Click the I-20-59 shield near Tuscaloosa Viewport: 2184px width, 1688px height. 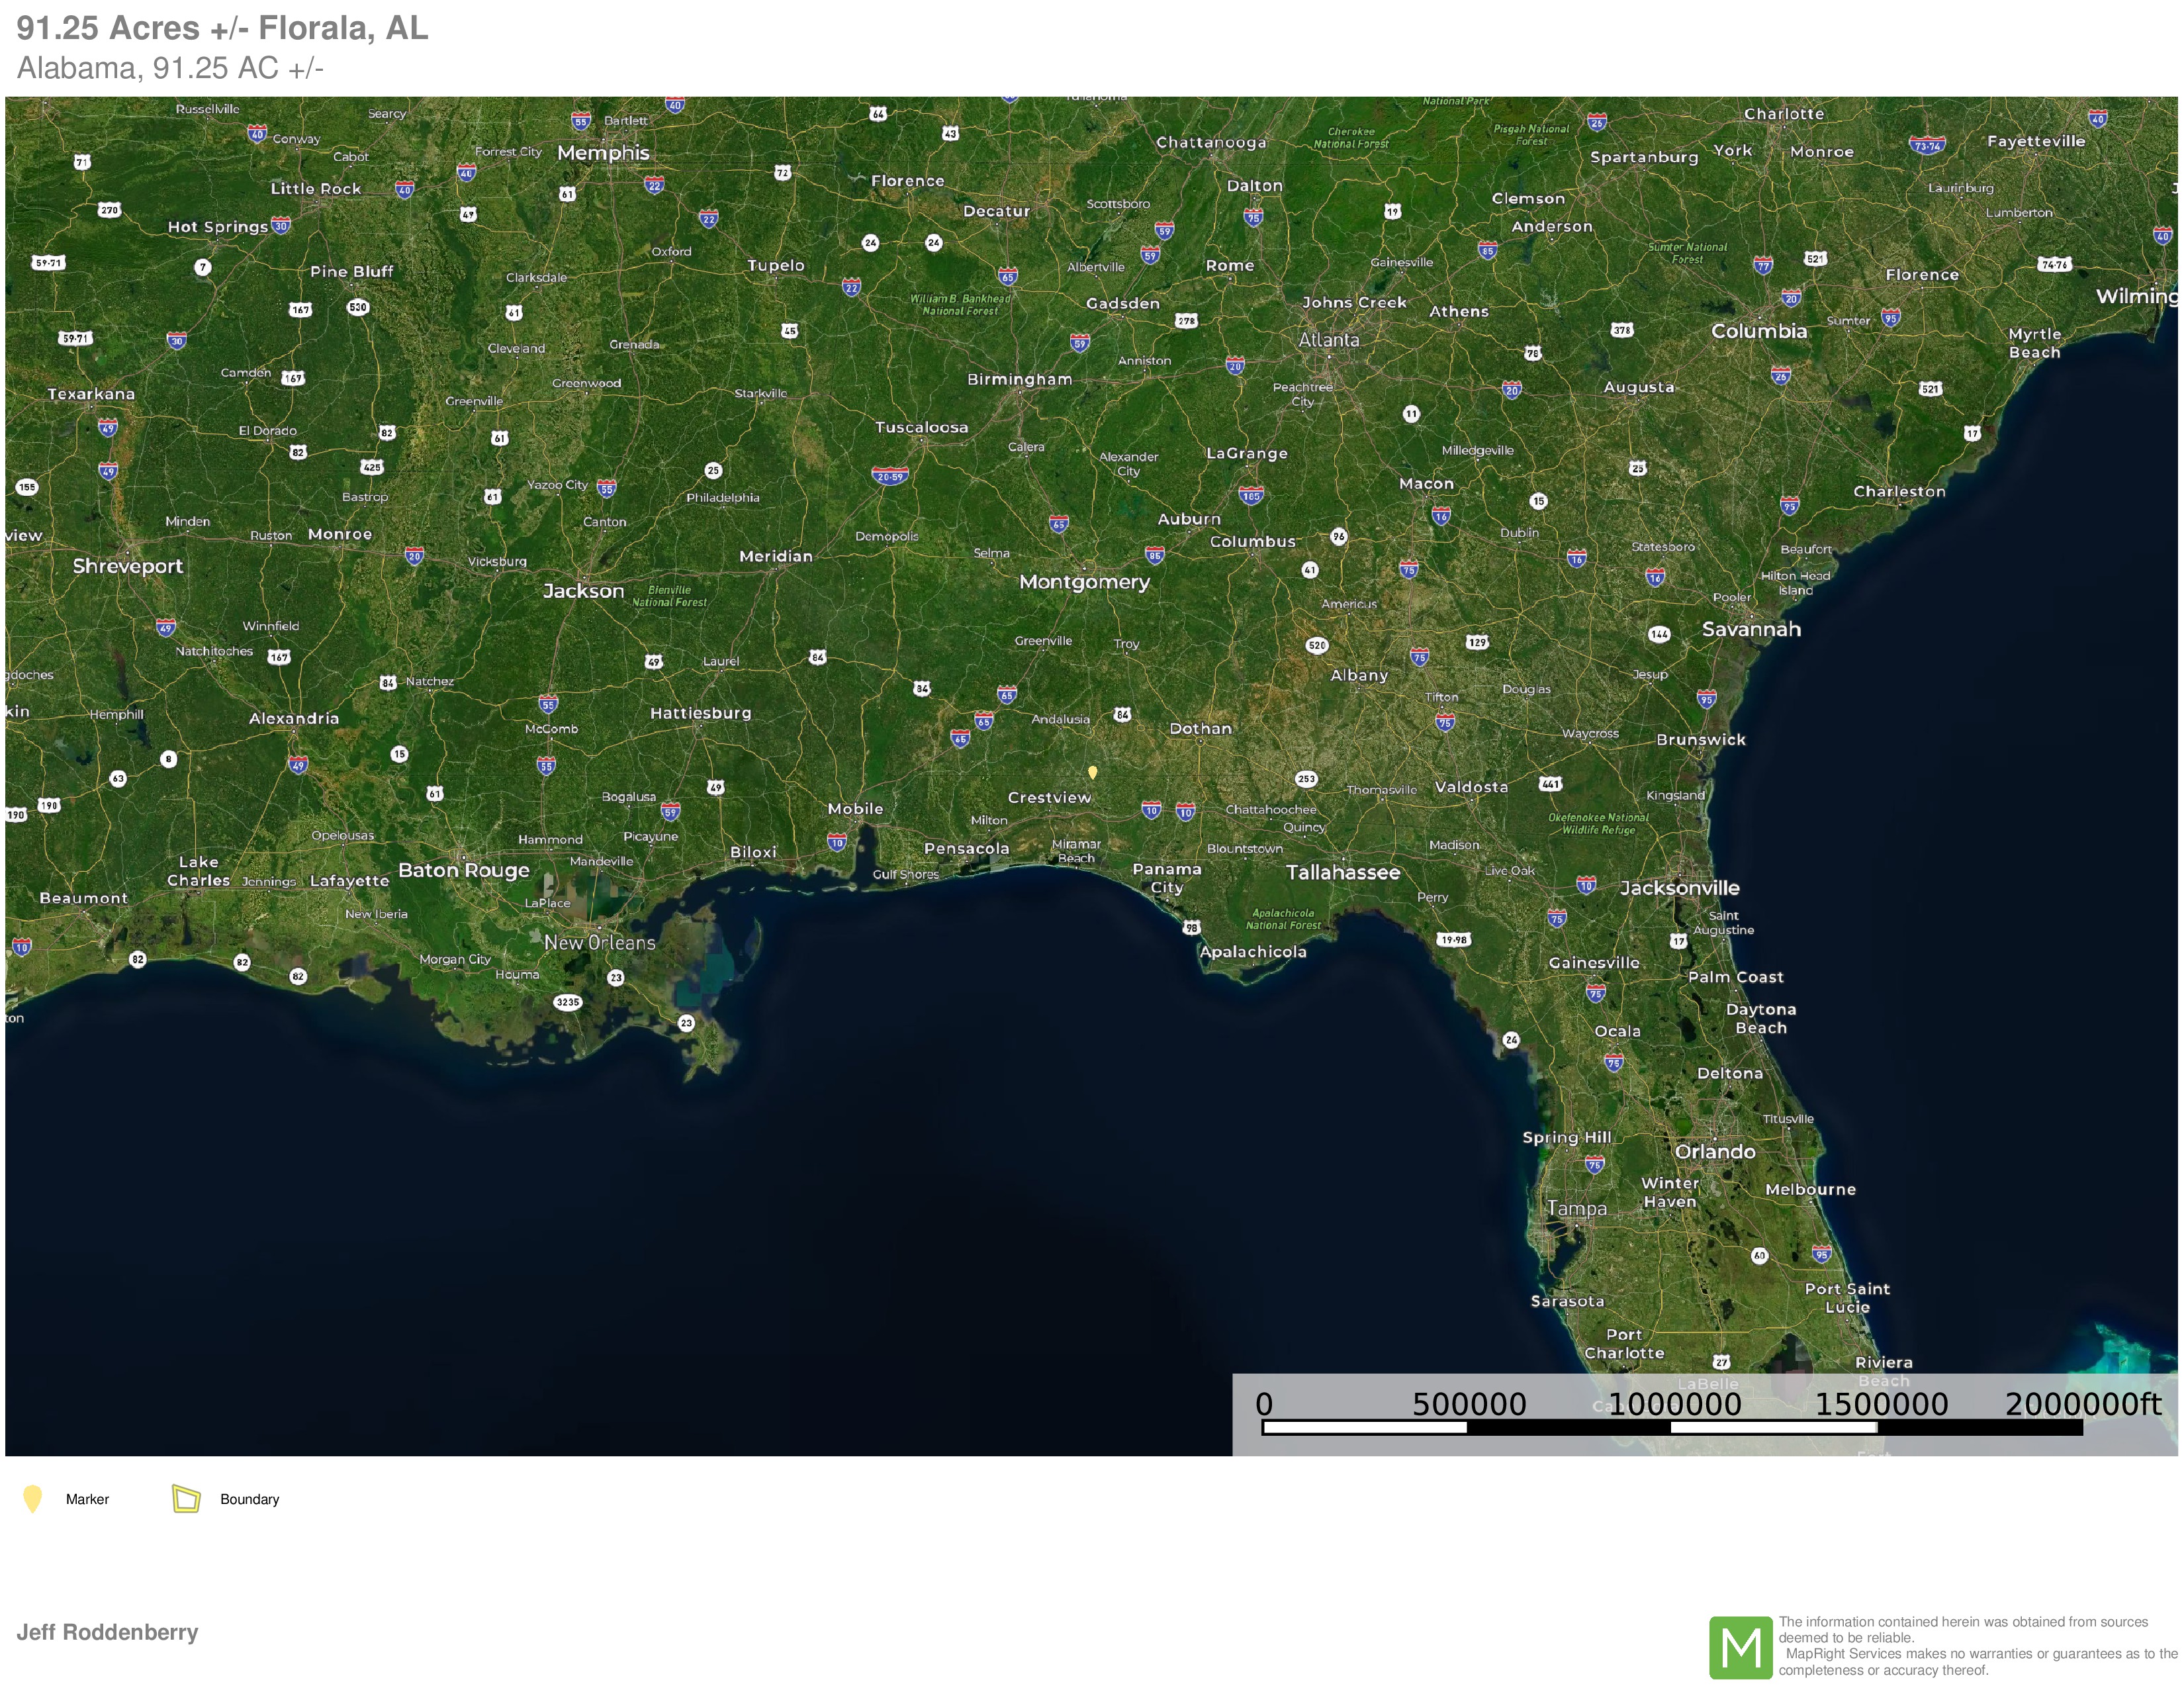(x=889, y=476)
